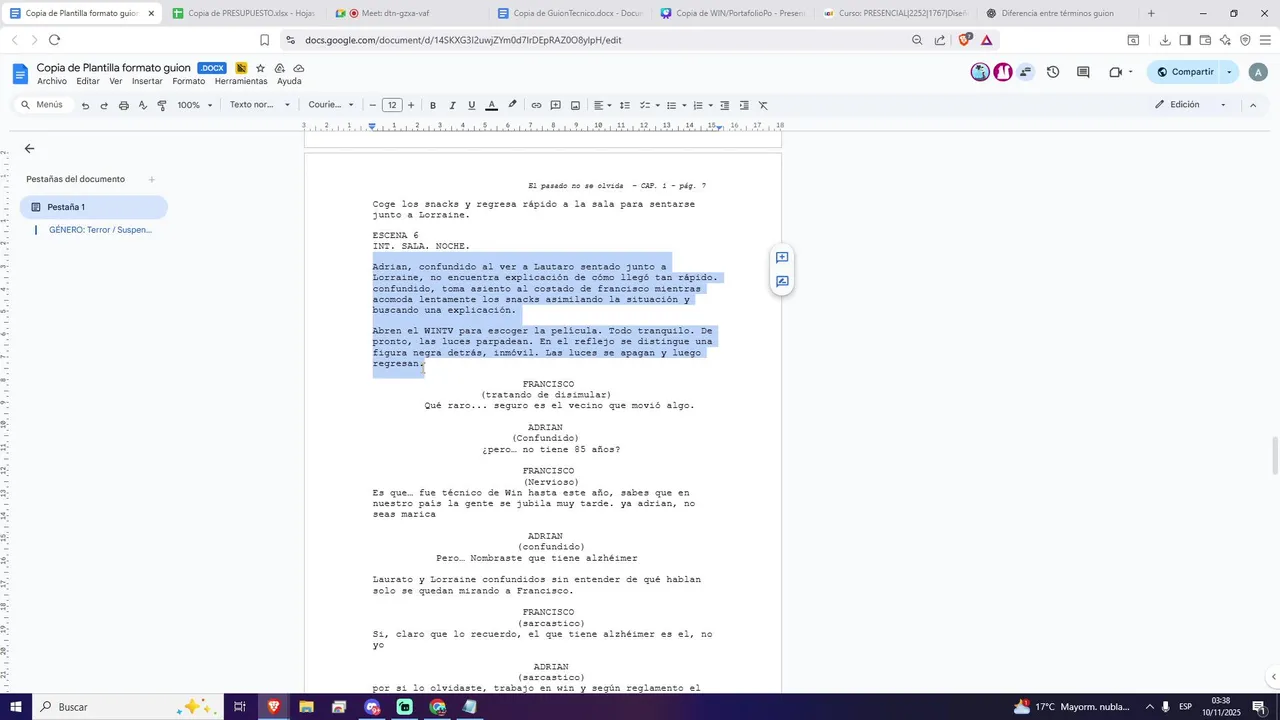Open the Menús search box
Screen dimensions: 1280x720
(x=42, y=105)
